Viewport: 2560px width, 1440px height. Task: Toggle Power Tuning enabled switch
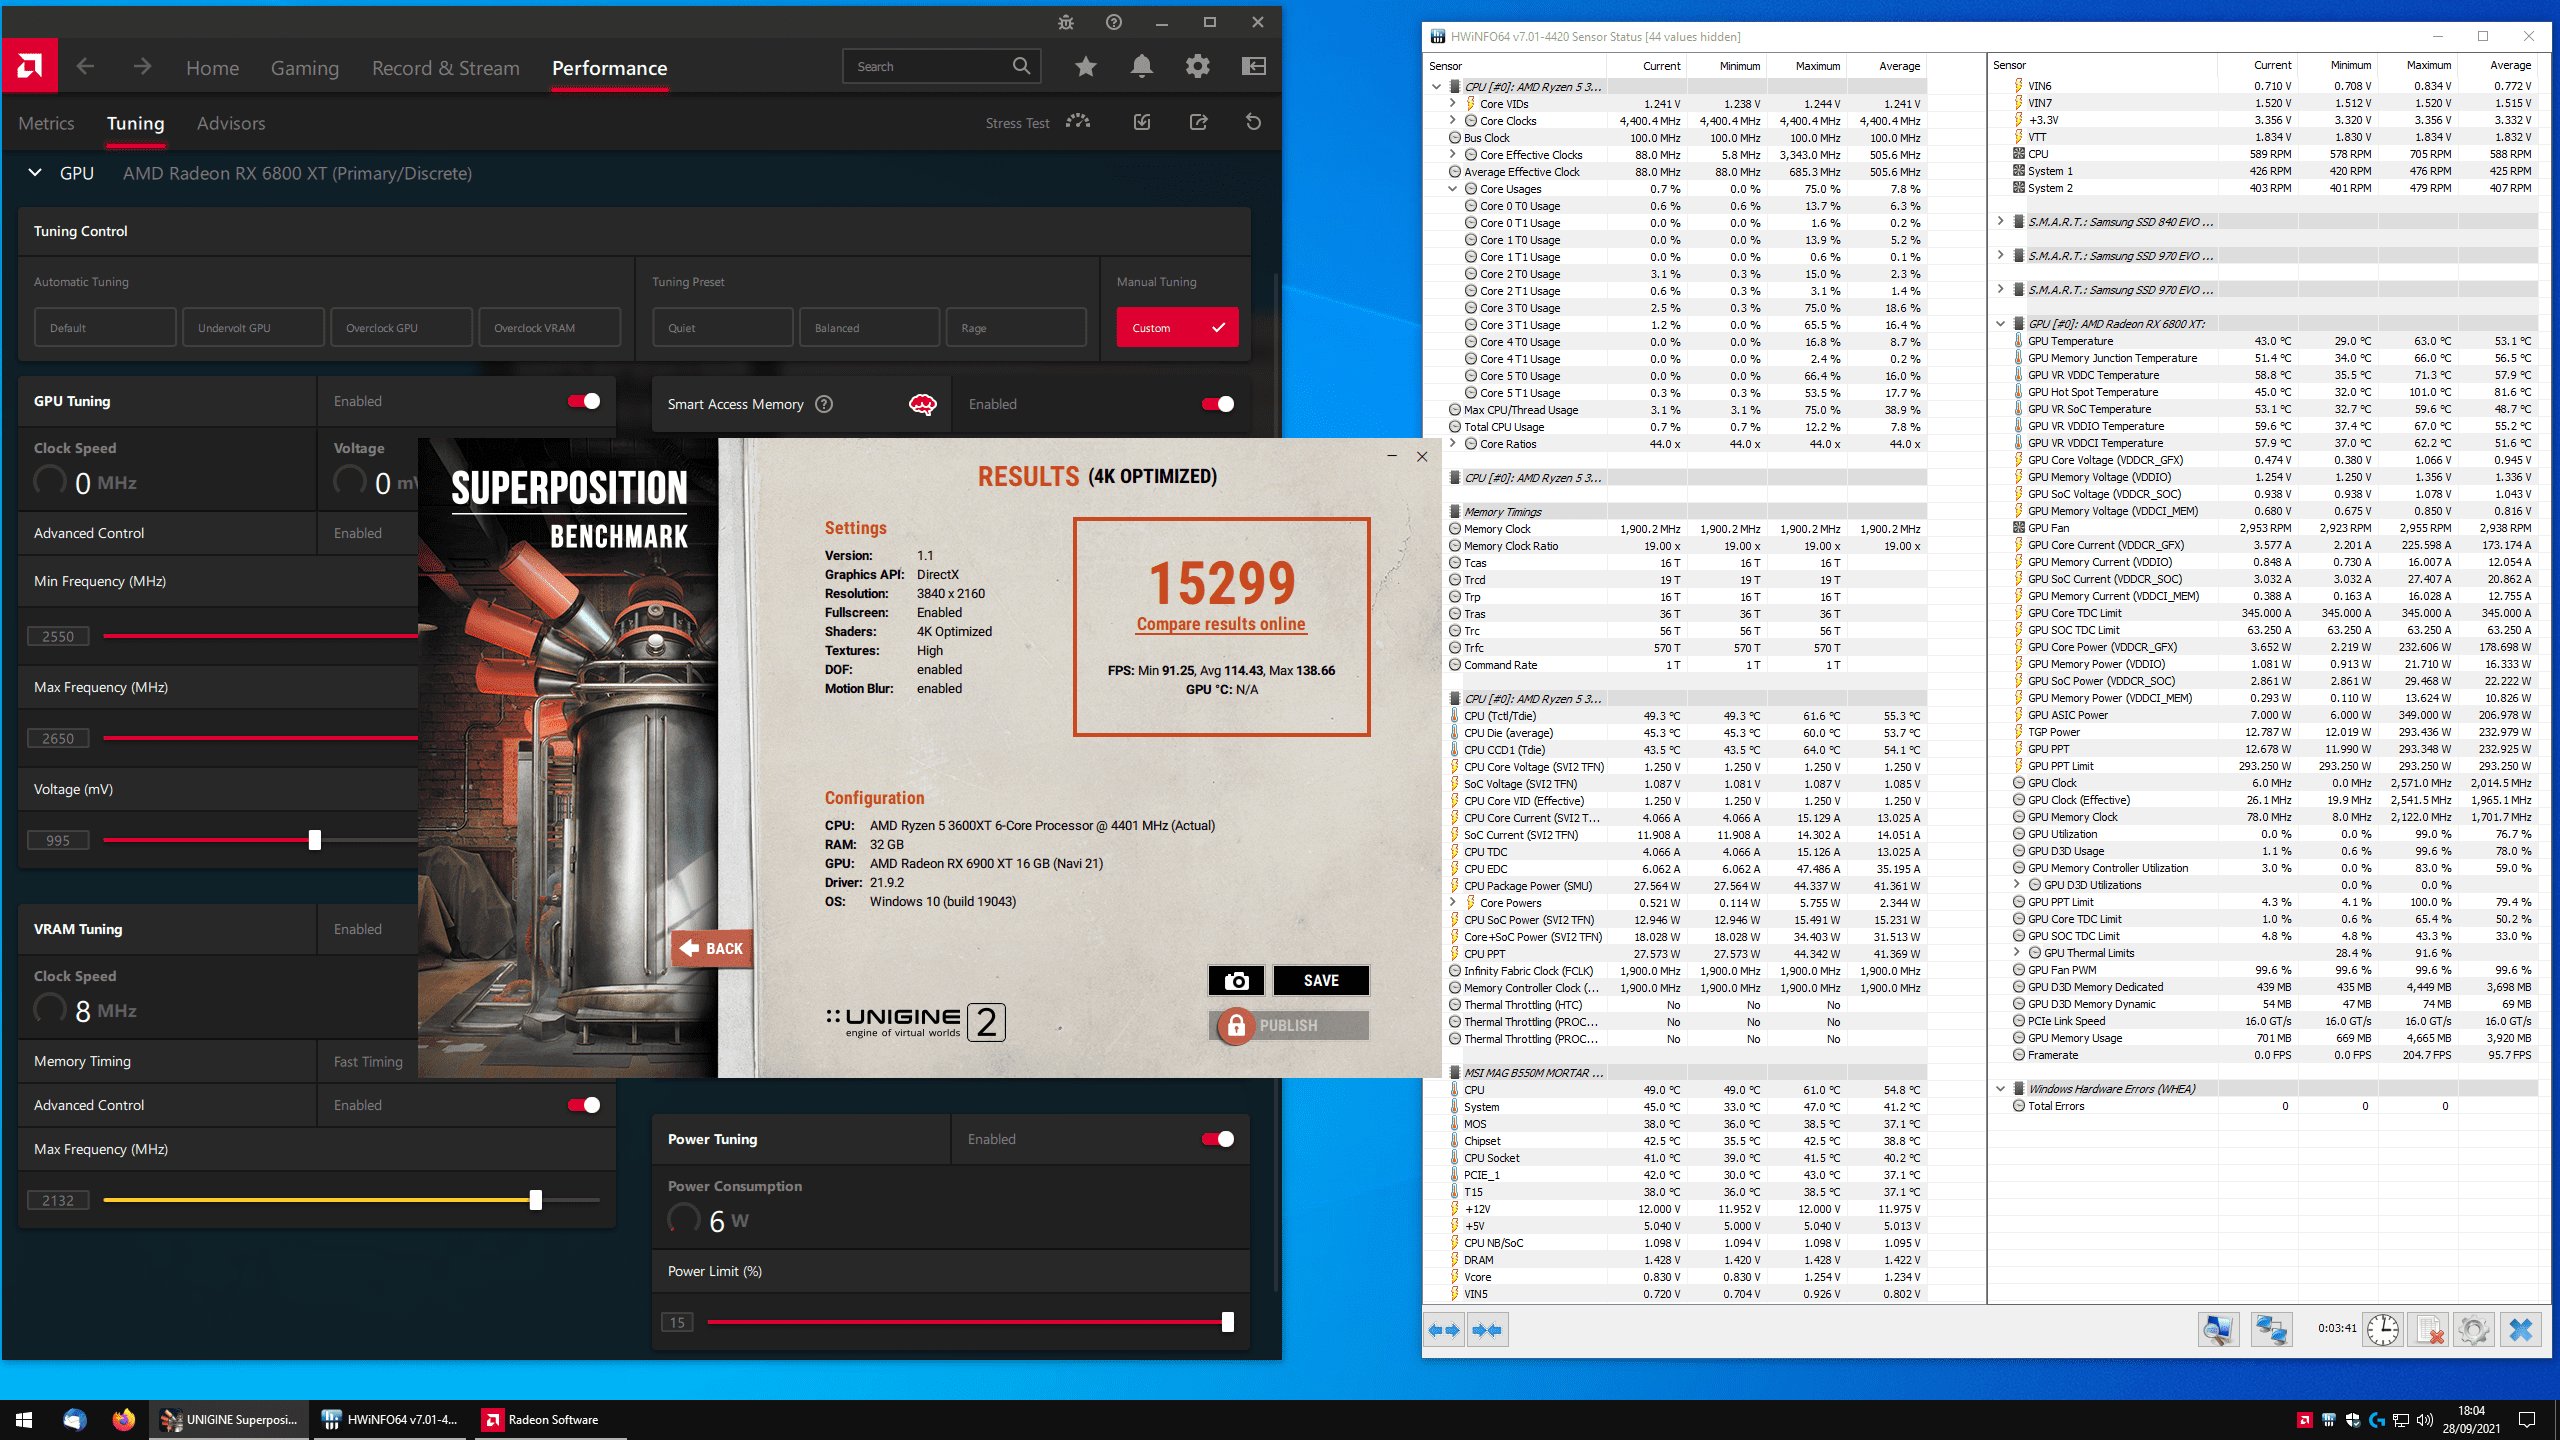(1217, 1139)
